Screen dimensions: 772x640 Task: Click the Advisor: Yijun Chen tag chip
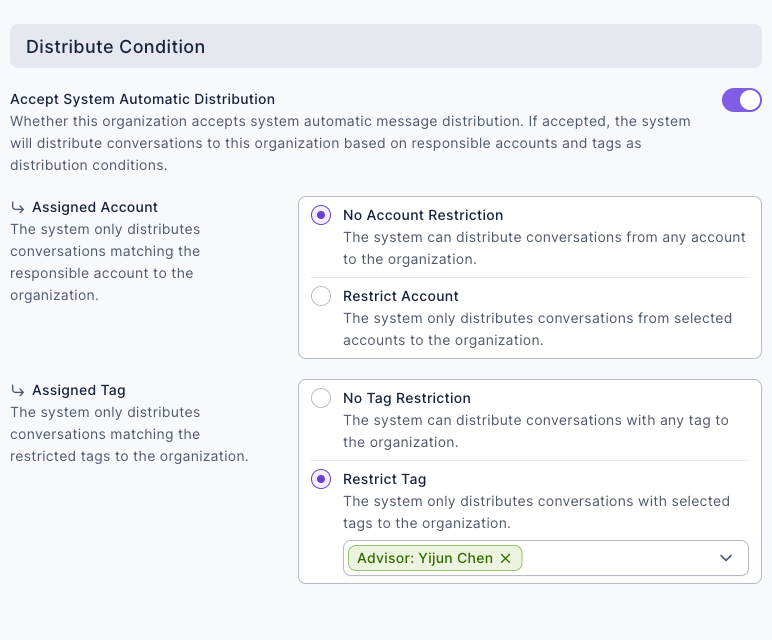click(435, 558)
